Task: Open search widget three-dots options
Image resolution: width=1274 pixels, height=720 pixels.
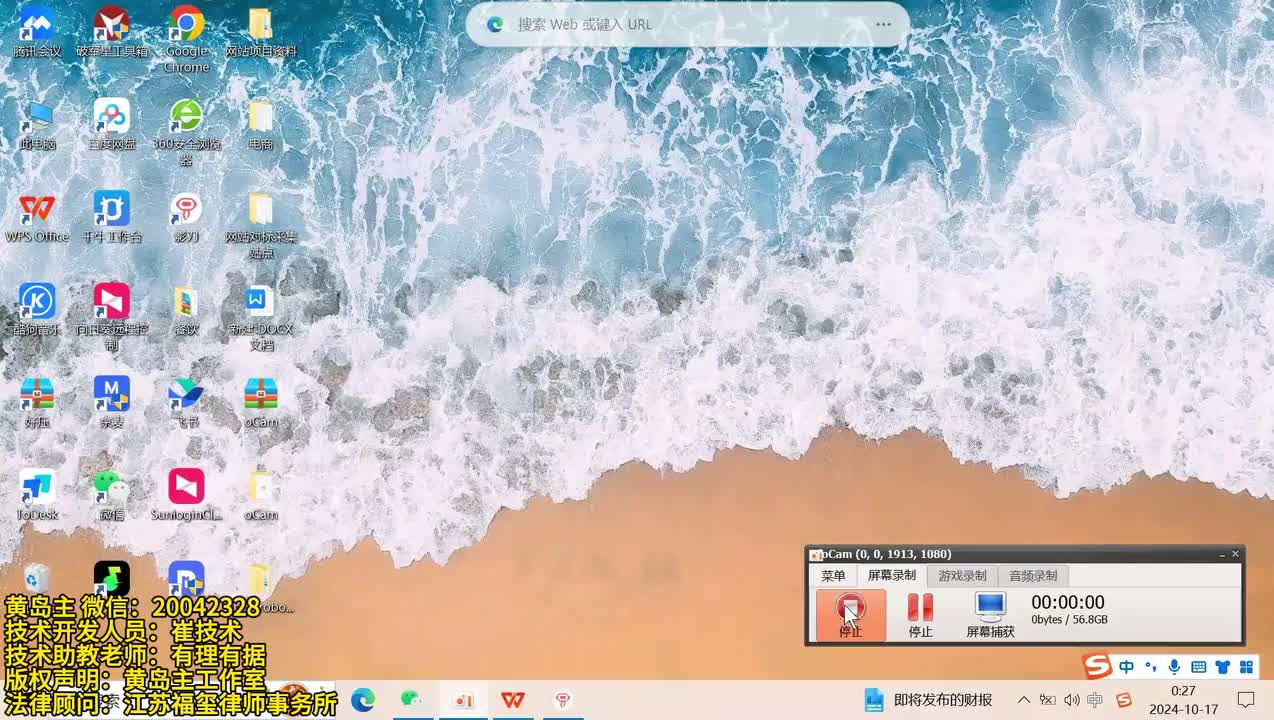Action: 883,24
